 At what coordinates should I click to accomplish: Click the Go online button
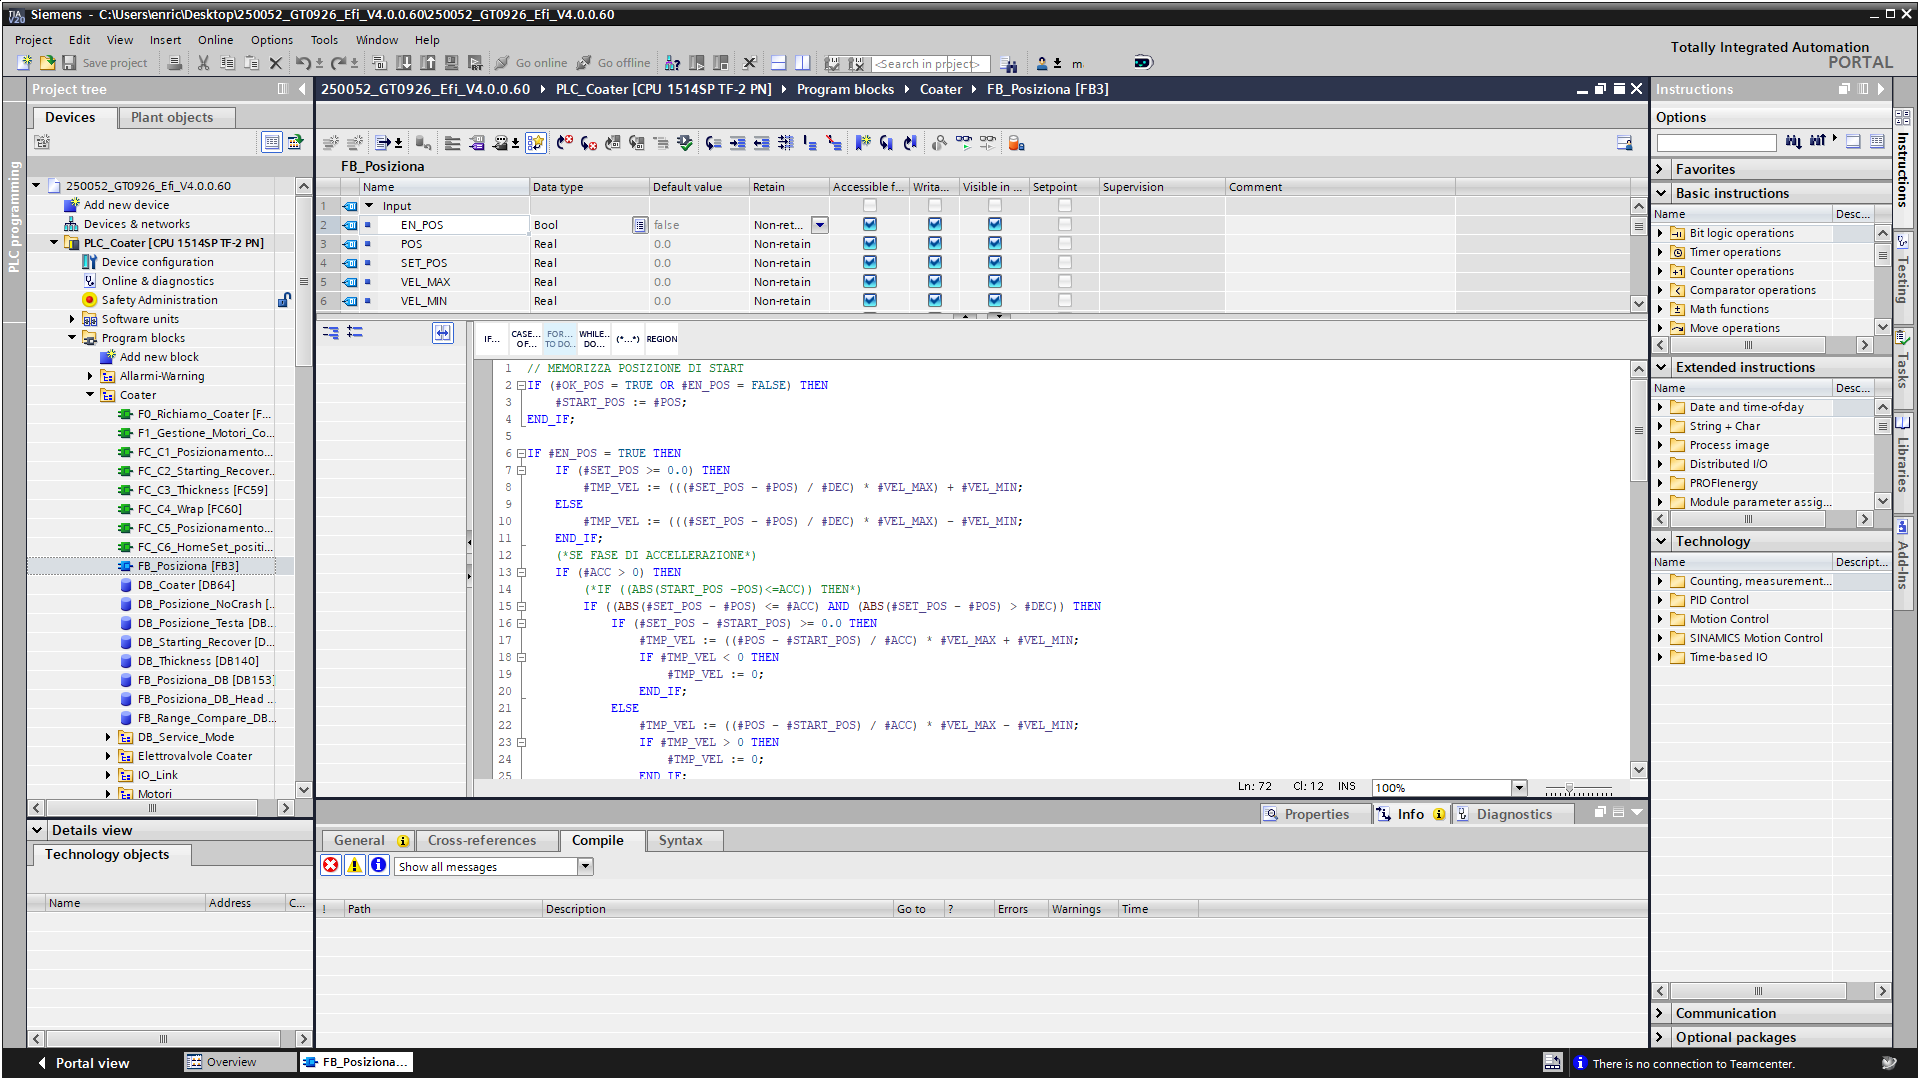tap(532, 63)
